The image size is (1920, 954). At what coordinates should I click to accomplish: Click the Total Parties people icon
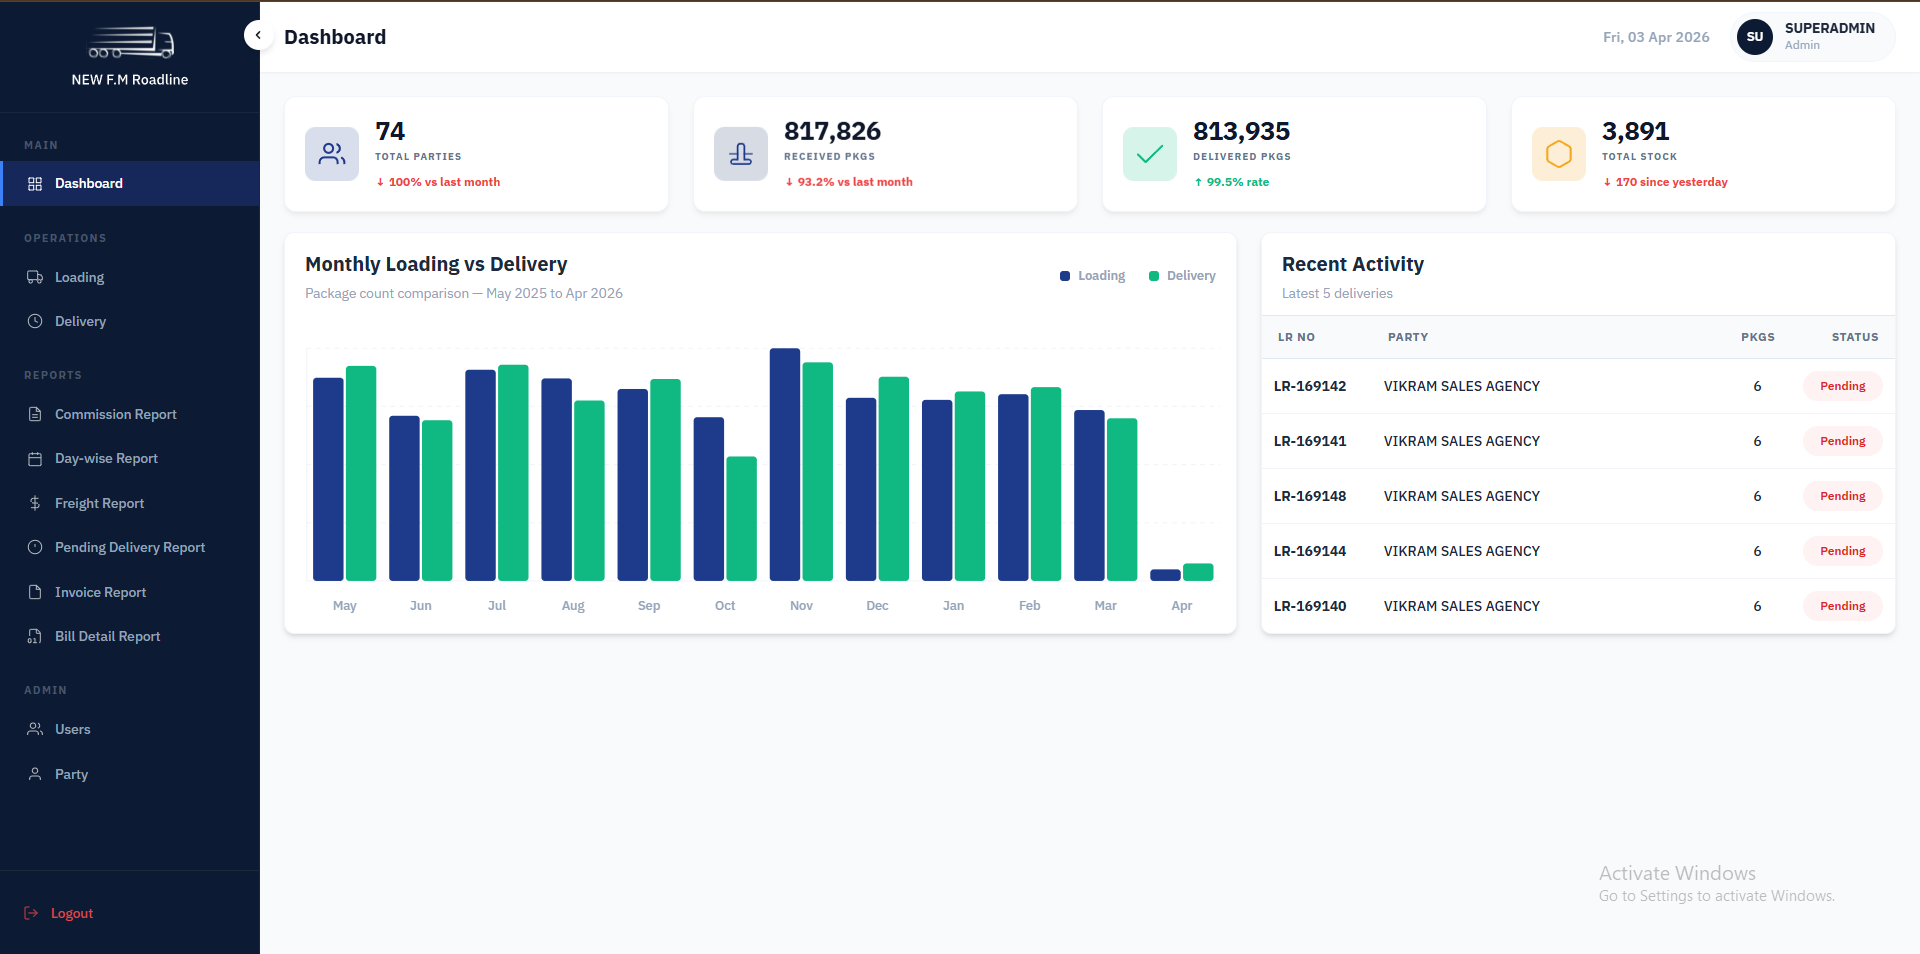(x=332, y=154)
